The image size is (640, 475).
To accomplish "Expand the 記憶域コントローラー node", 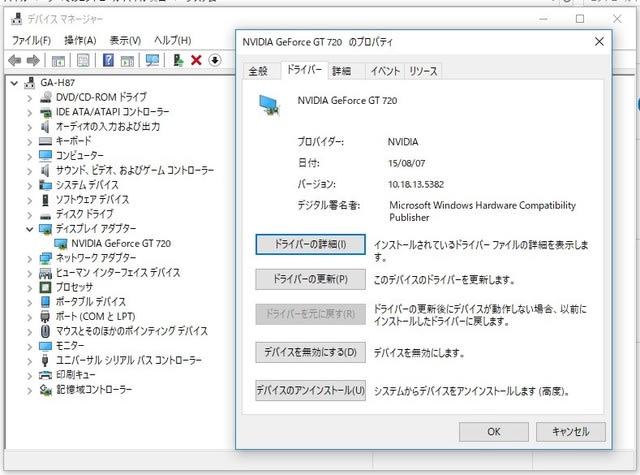I will (x=29, y=391).
